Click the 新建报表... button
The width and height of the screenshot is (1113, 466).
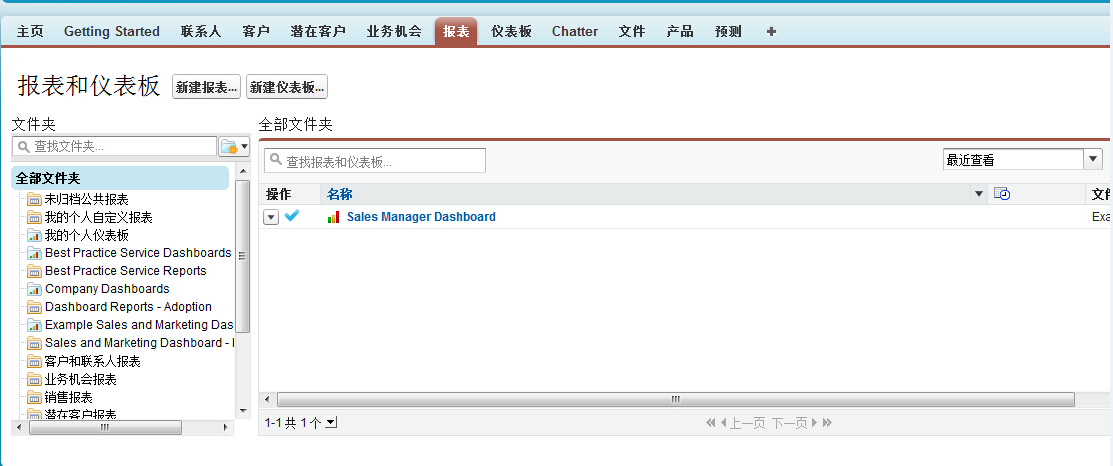(207, 88)
